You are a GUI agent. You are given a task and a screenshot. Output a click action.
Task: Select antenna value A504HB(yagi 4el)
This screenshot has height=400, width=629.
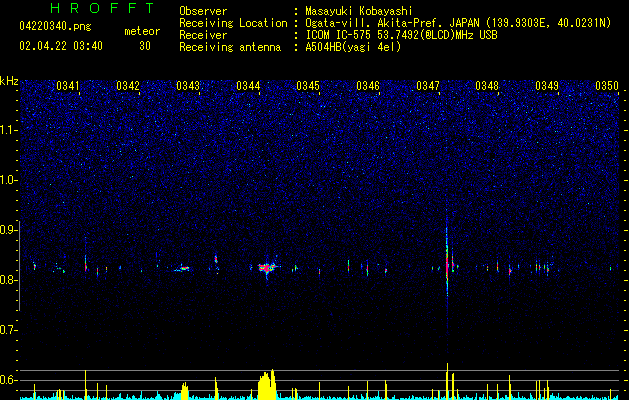(x=353, y=47)
